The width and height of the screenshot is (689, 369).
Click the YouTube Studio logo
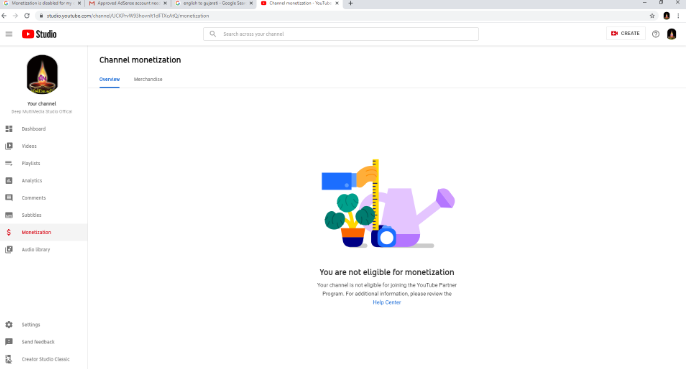pyautogui.click(x=39, y=34)
